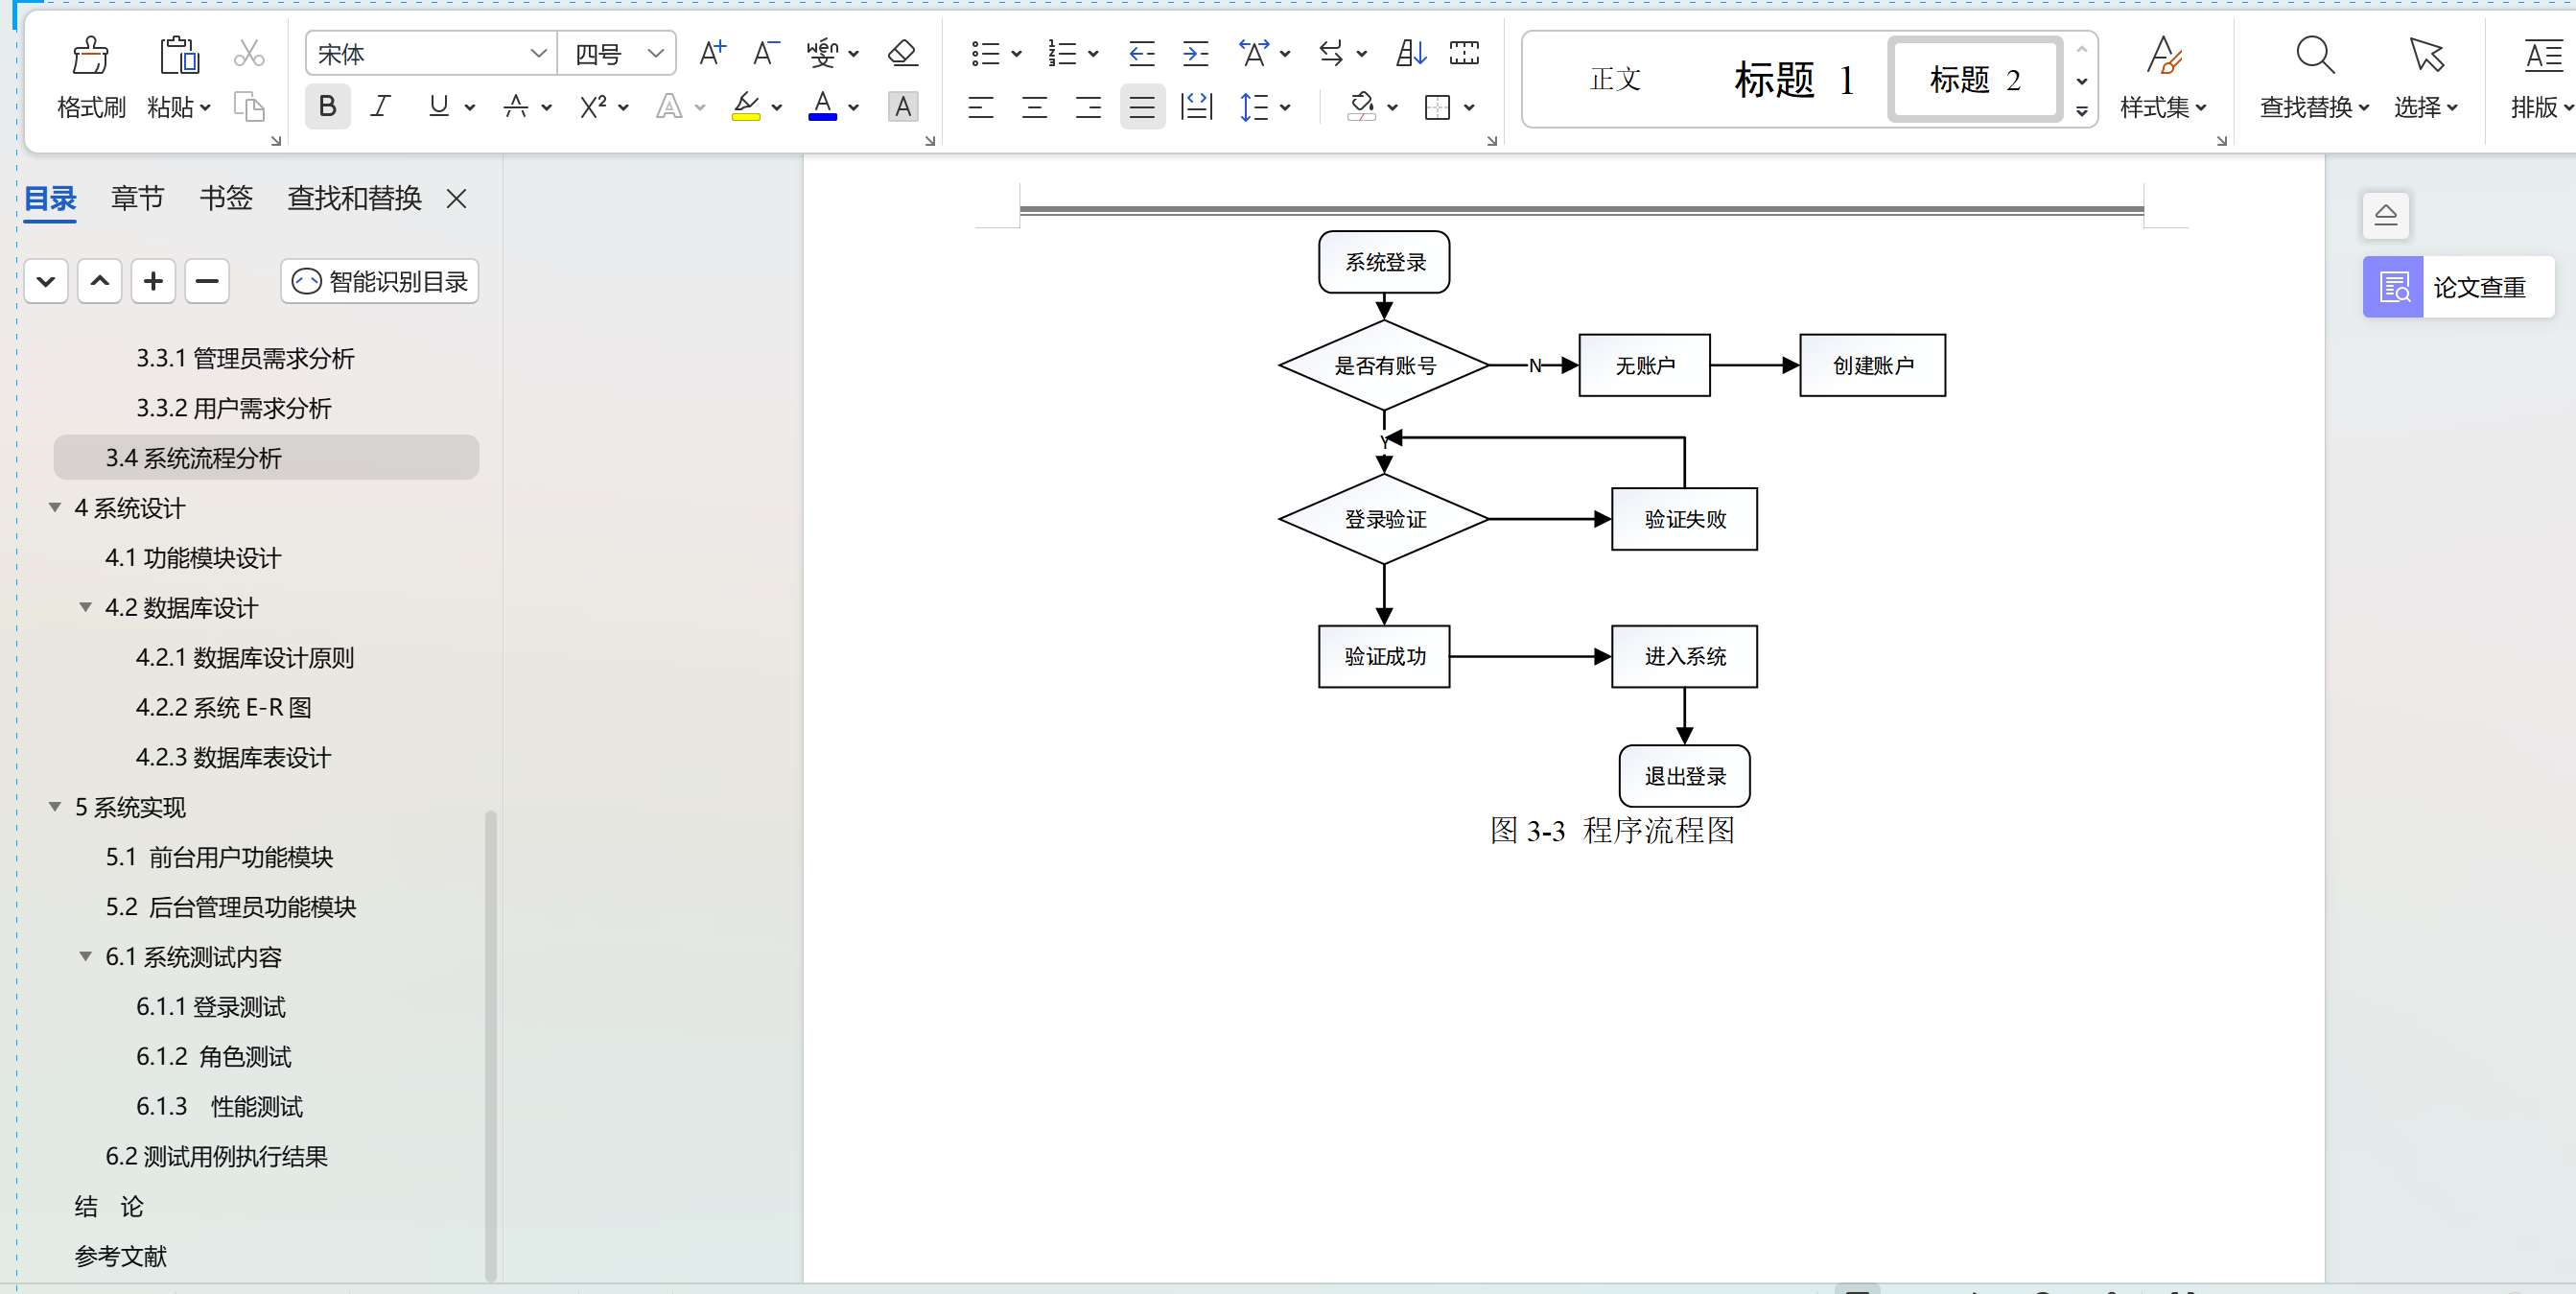2576x1294 pixels.
Task: Open the 查找替换 magnifier tool
Action: click(2314, 57)
